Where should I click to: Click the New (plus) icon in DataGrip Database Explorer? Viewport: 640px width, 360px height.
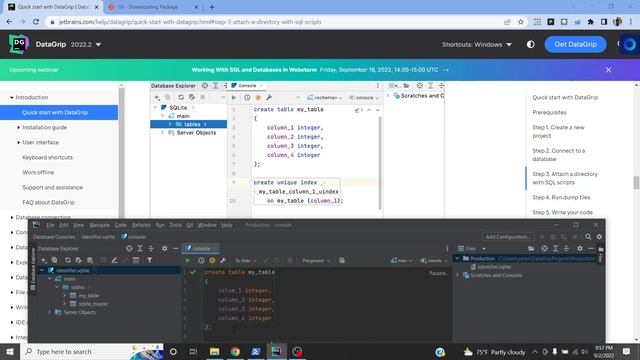click(44, 260)
